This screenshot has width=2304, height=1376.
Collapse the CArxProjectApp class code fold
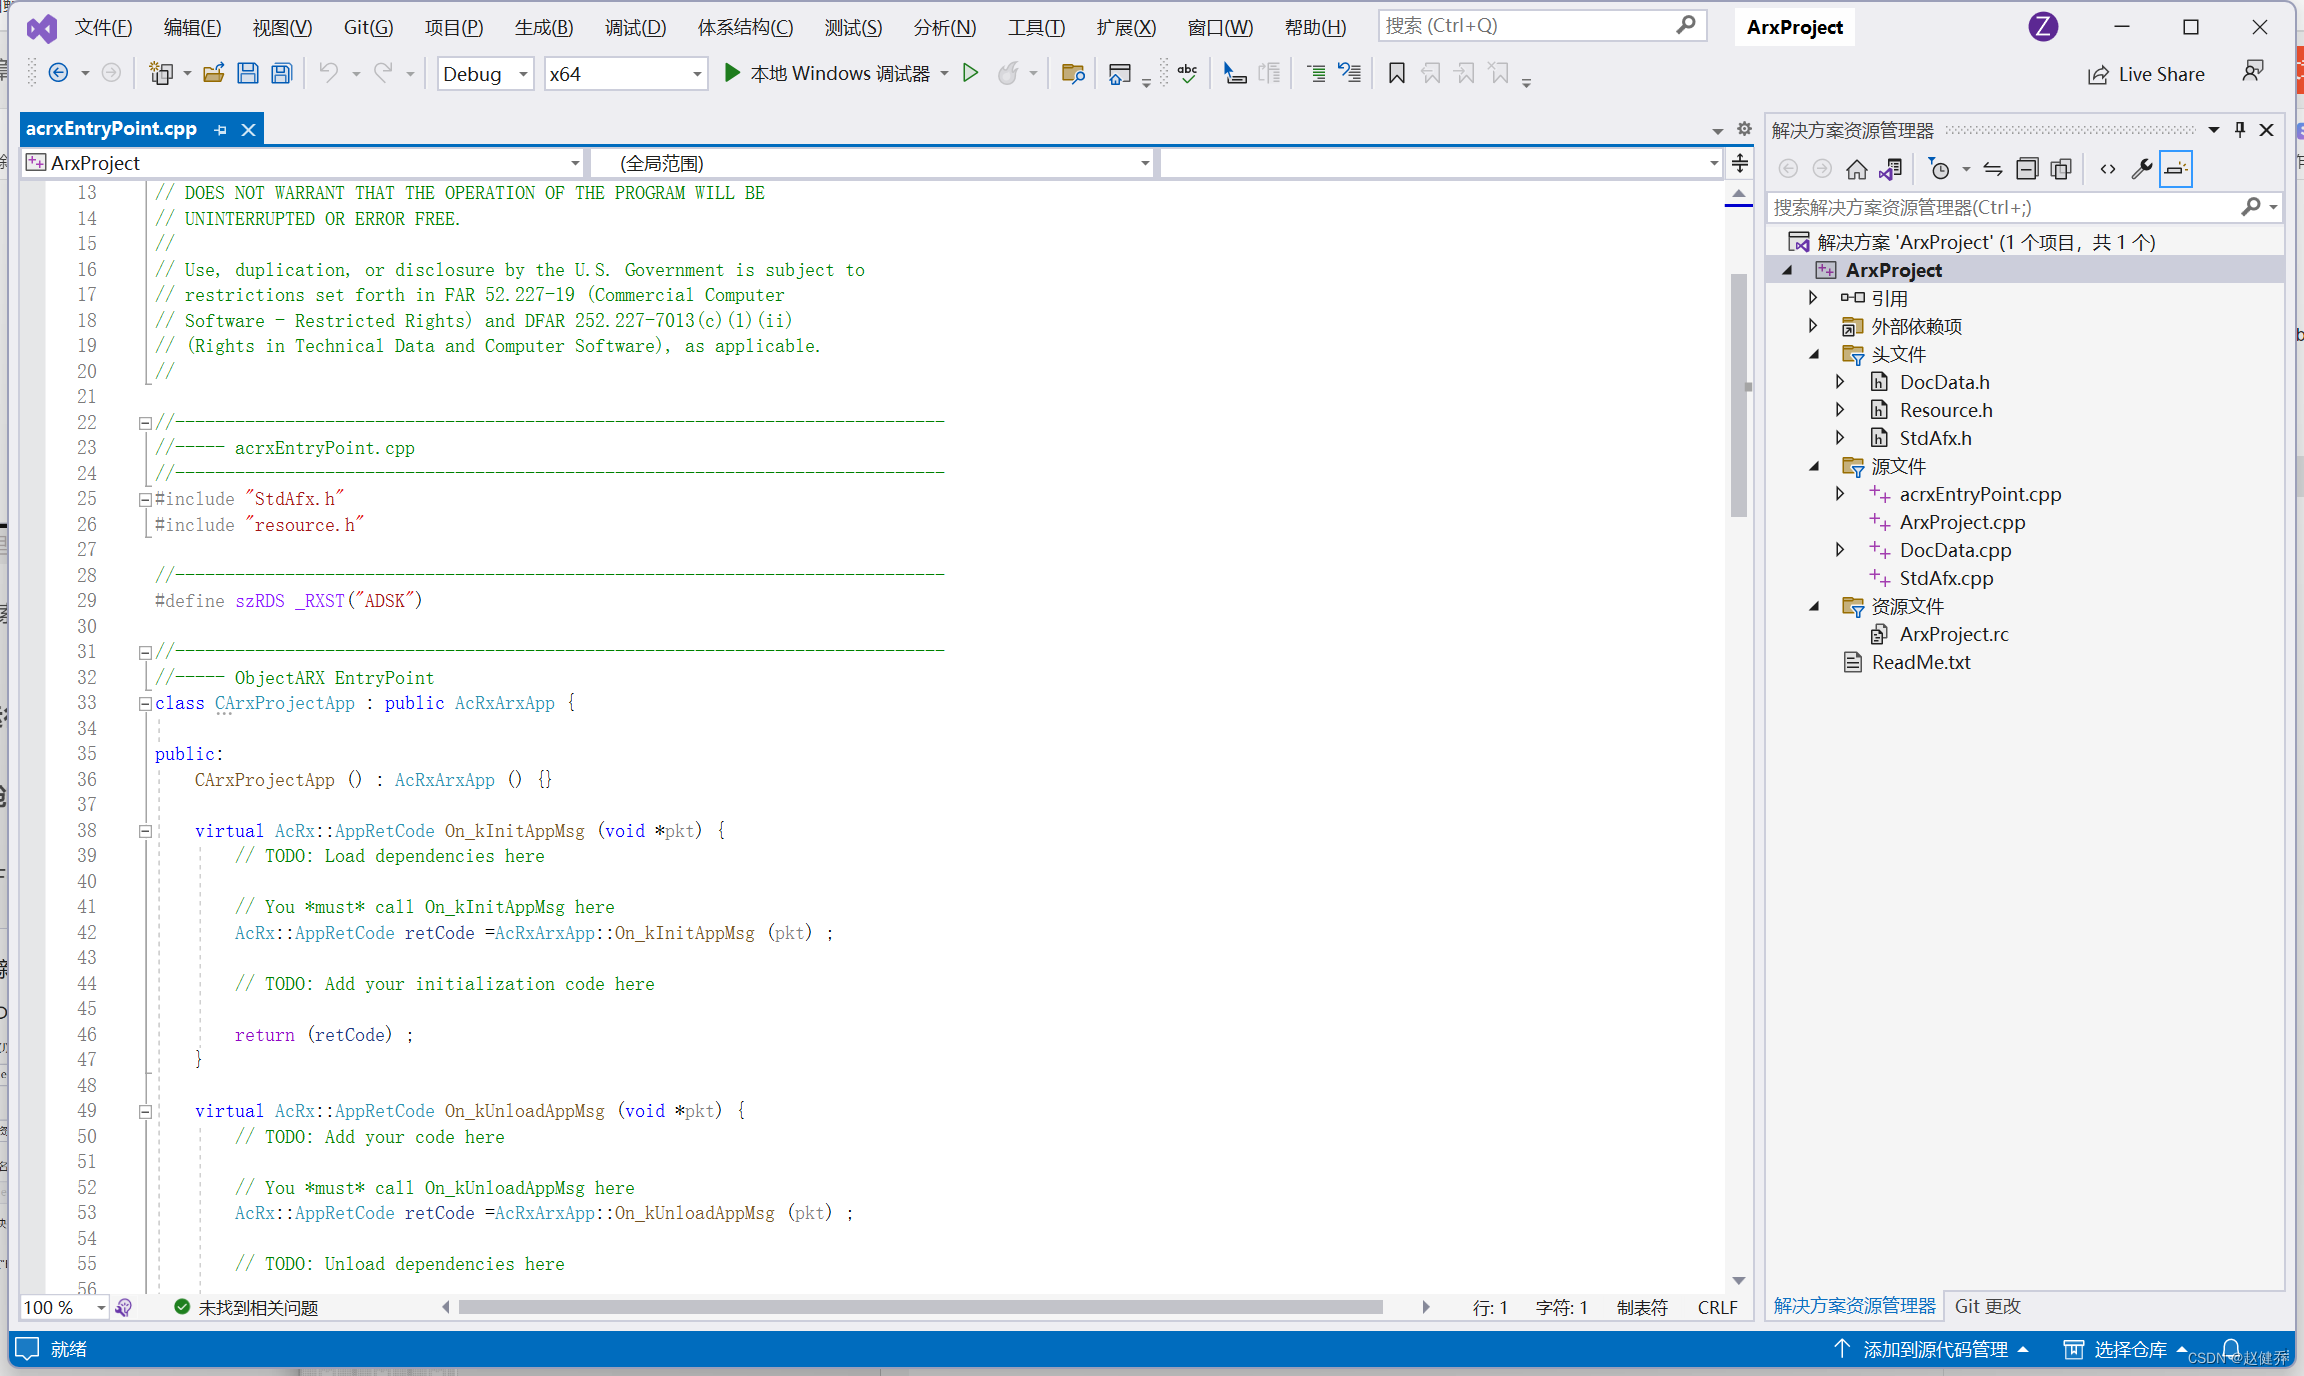click(145, 704)
